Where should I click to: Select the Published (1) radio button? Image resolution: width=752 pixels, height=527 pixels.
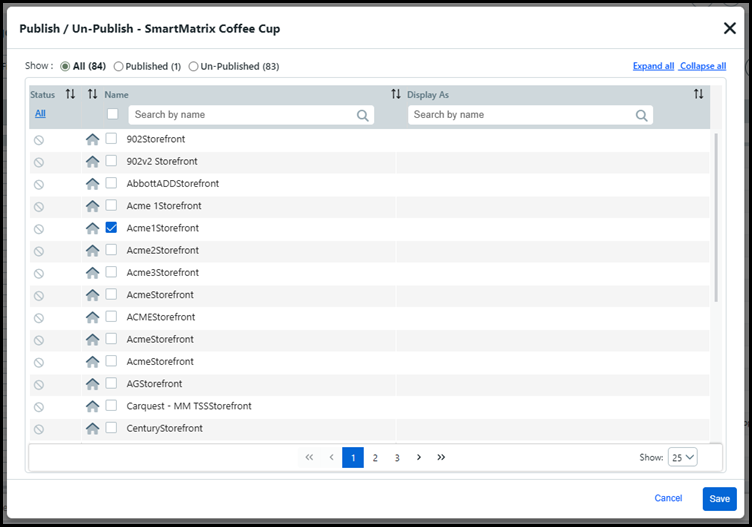coord(119,67)
